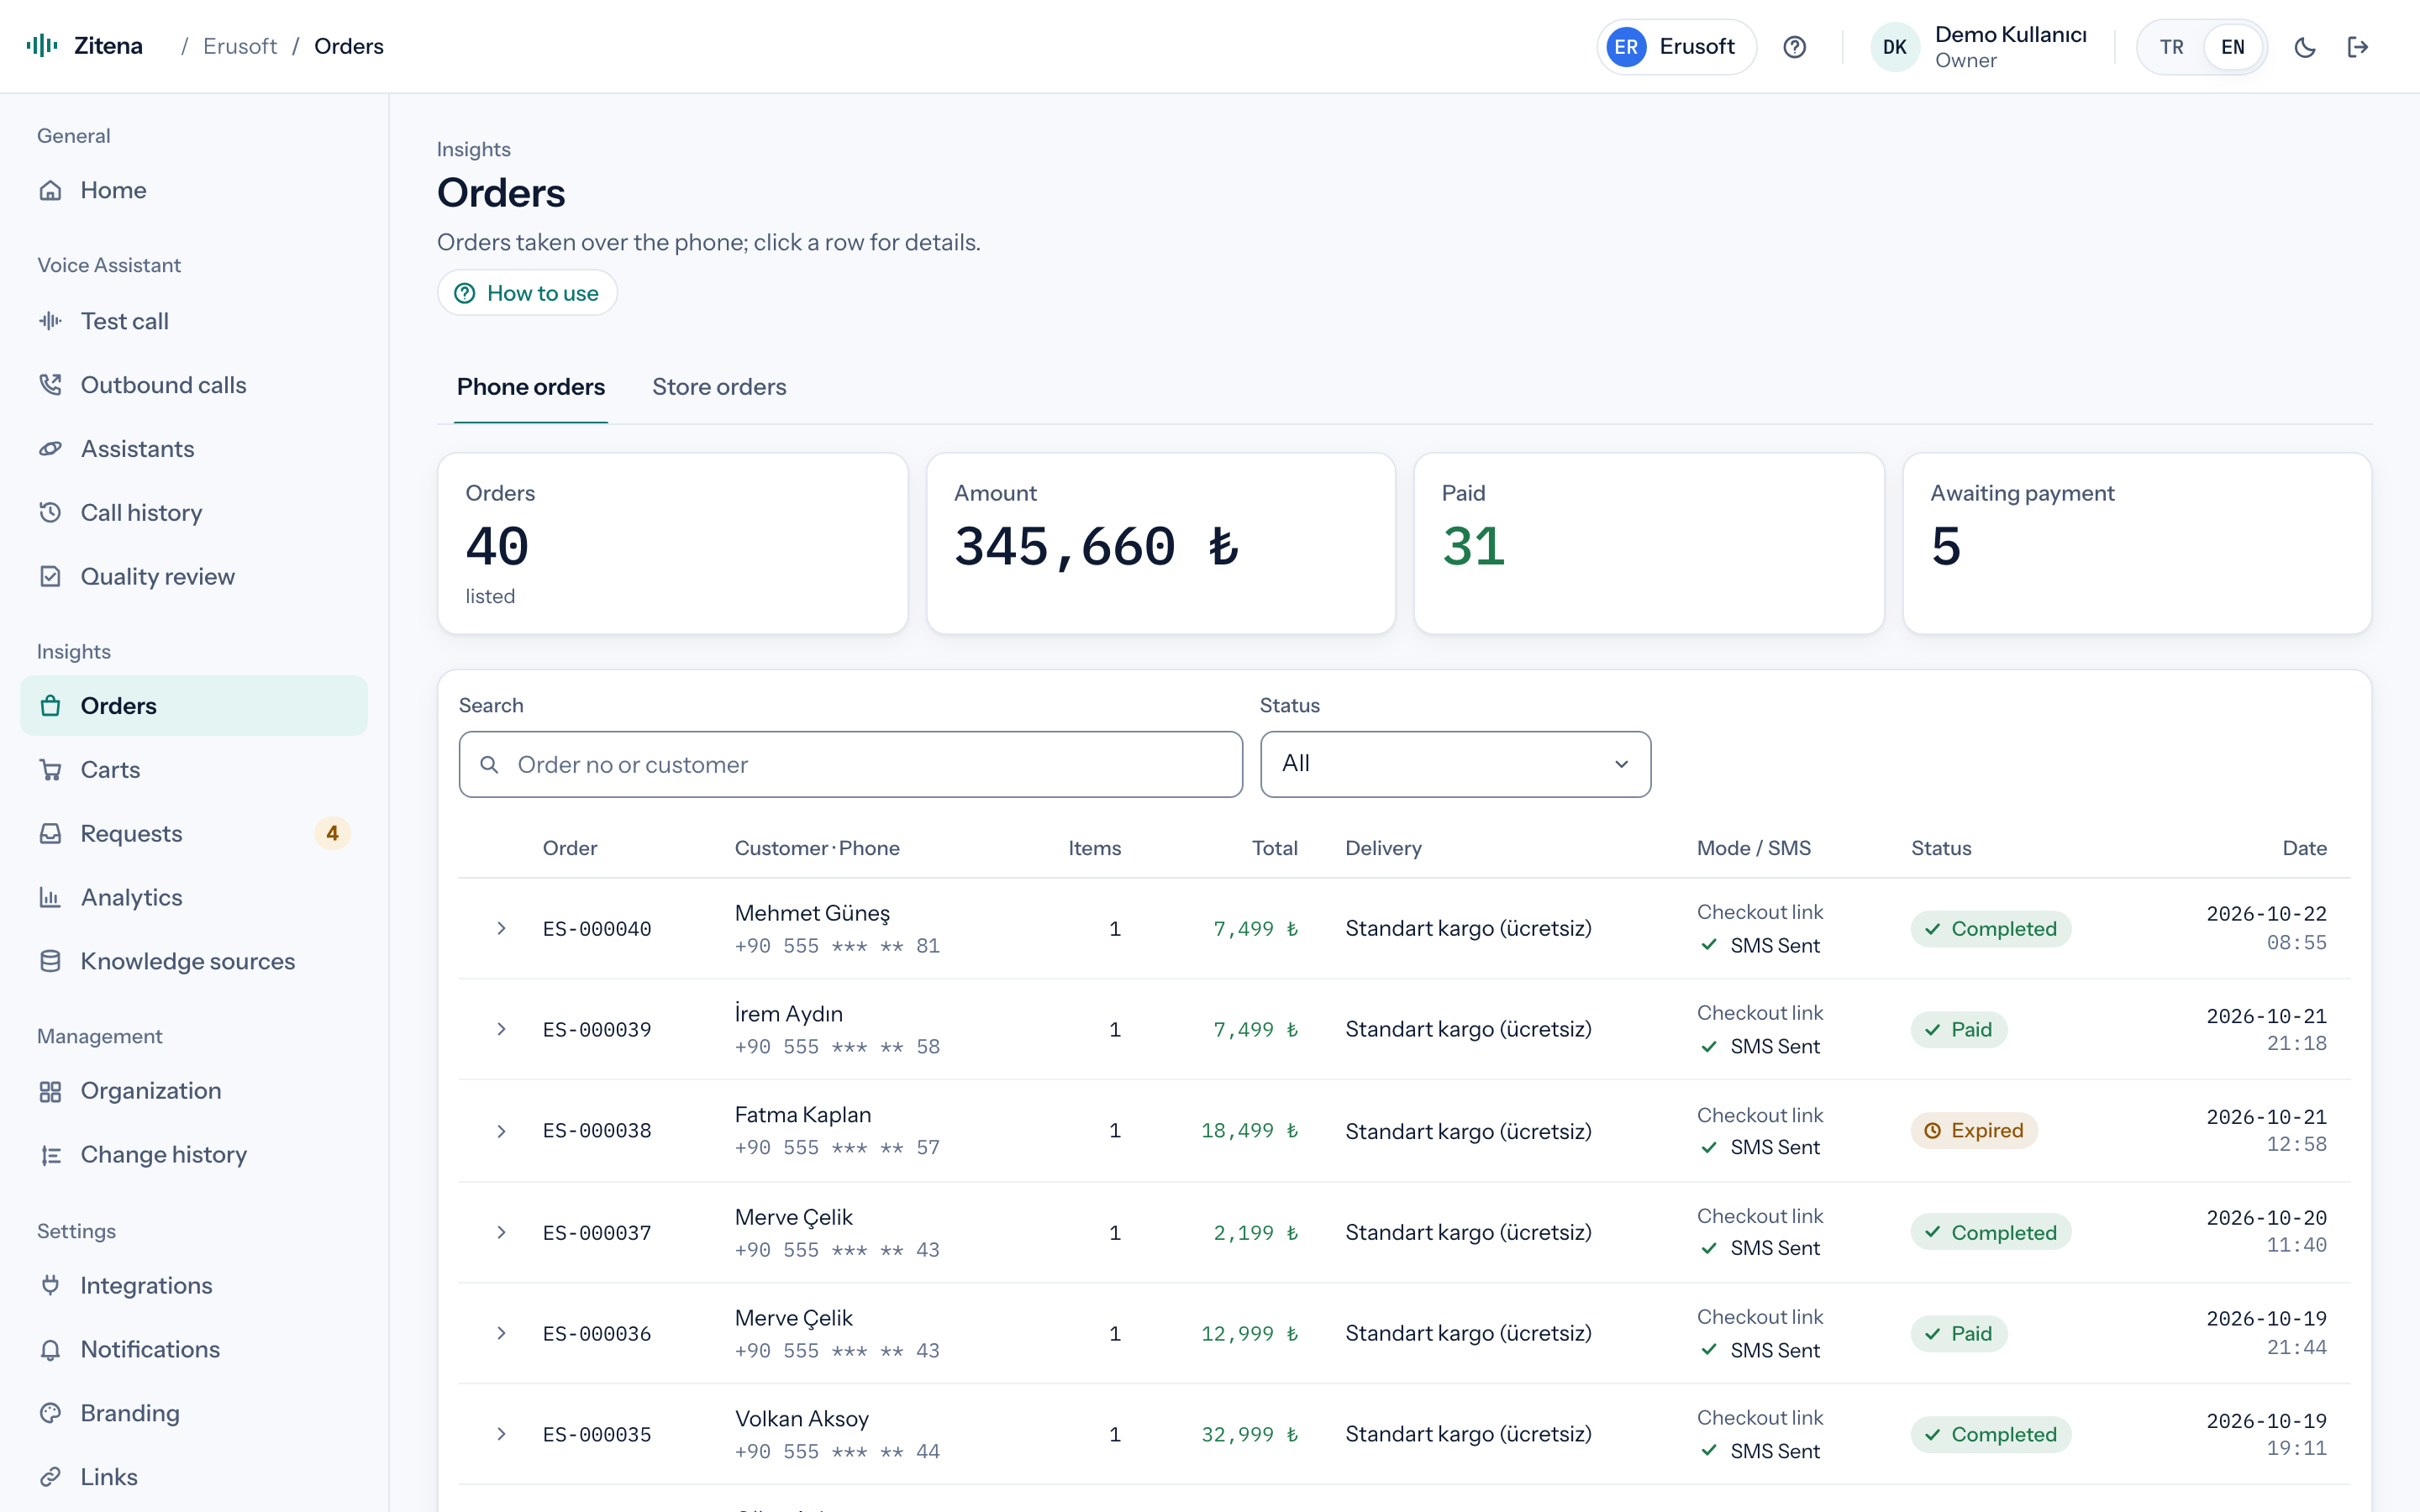Open Analytics page
This screenshot has width=2420, height=1512.
click(194, 898)
